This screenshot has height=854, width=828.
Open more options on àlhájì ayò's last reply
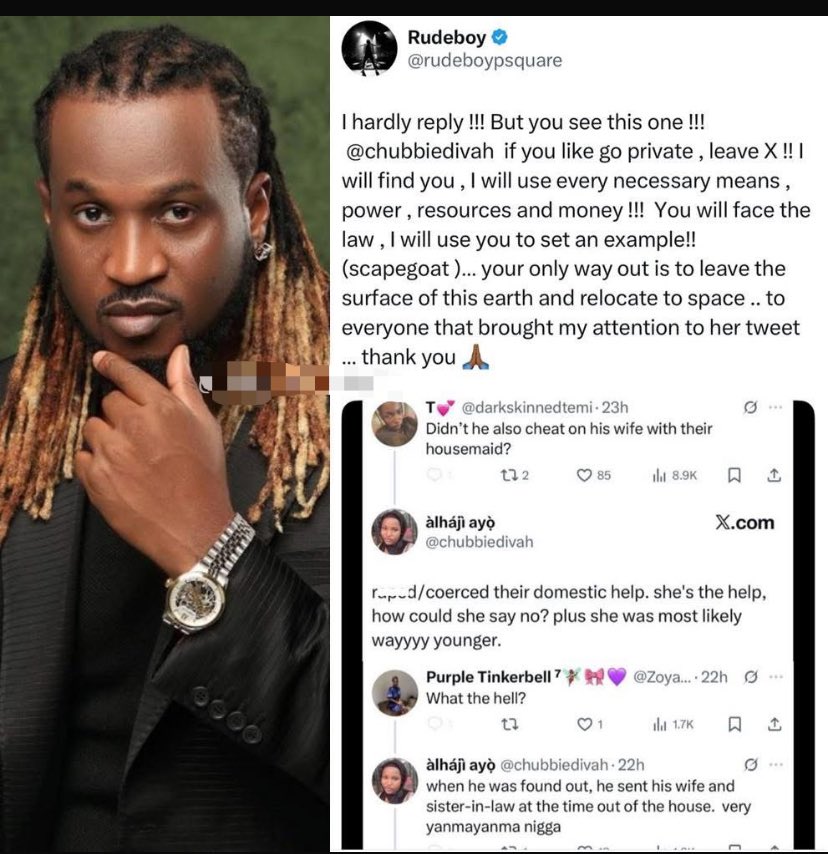pos(776,765)
